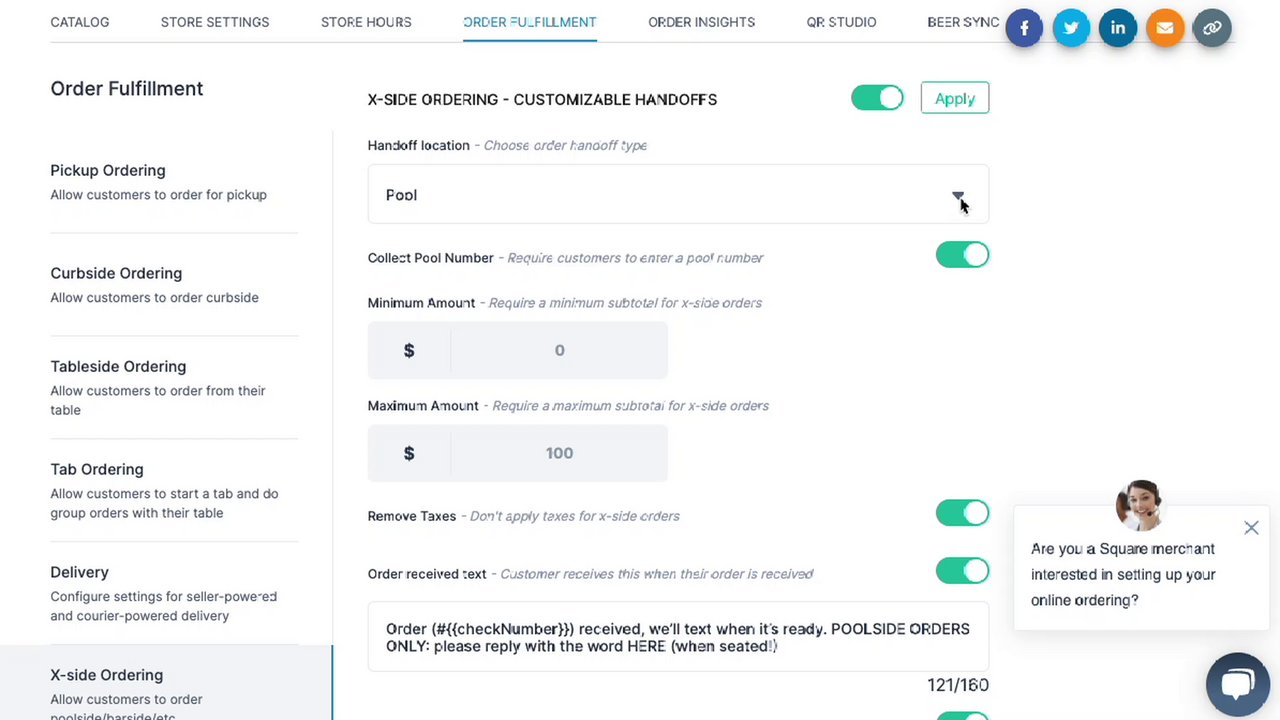
Task: Toggle X-Side Ordering customizable handoffs switch
Action: click(877, 98)
